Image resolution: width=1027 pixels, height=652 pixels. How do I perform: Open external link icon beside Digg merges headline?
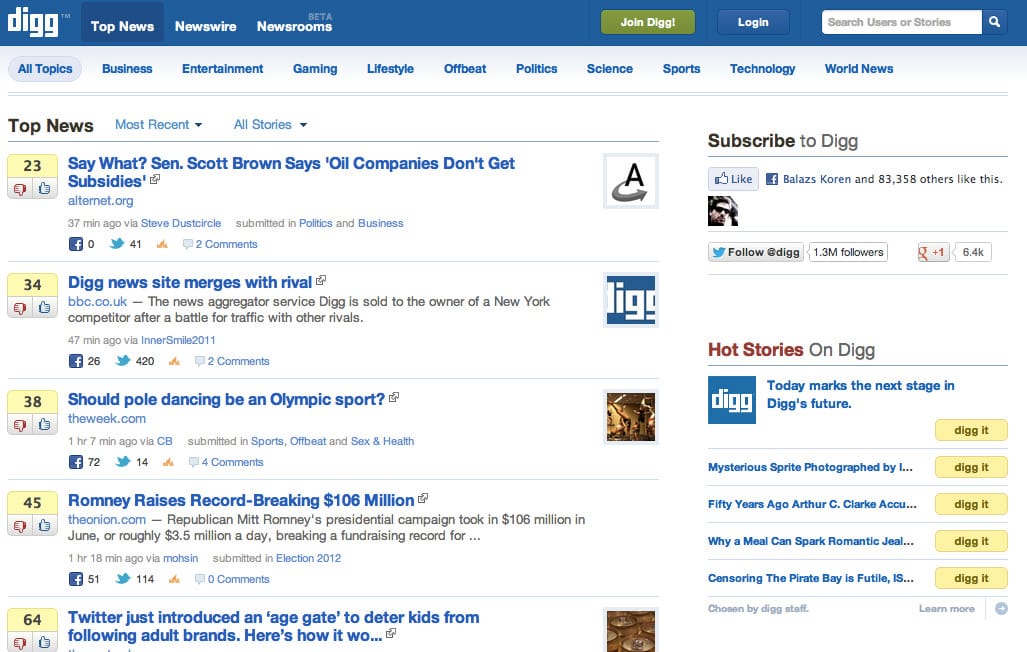321,280
